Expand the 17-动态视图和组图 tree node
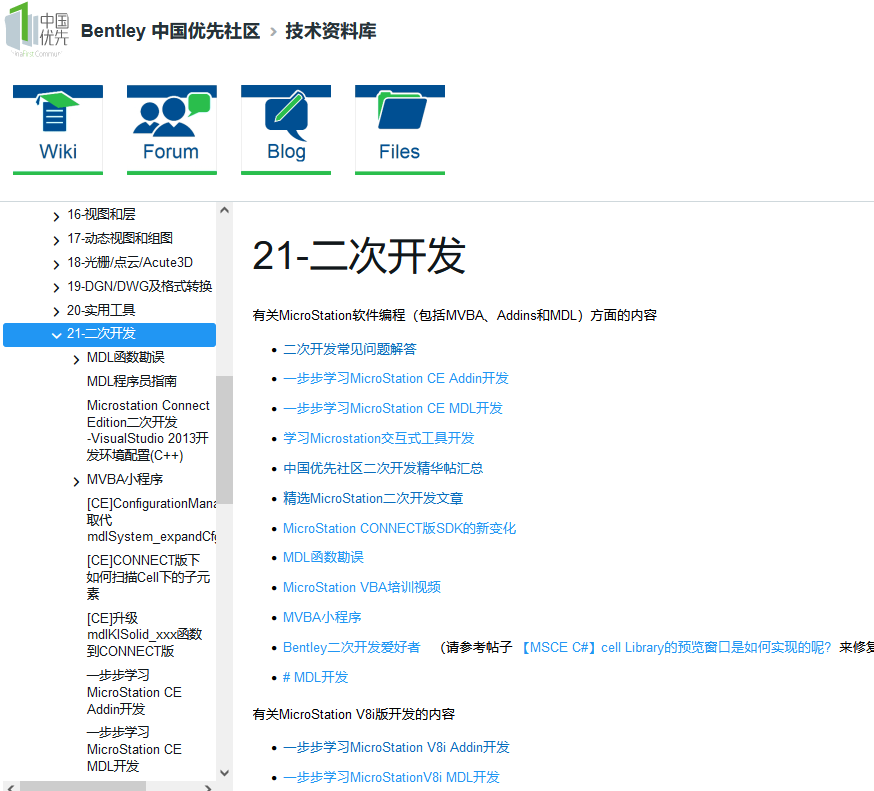 (56, 240)
